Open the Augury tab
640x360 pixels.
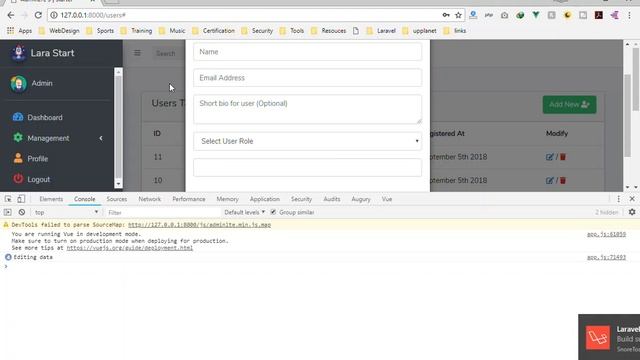361,199
